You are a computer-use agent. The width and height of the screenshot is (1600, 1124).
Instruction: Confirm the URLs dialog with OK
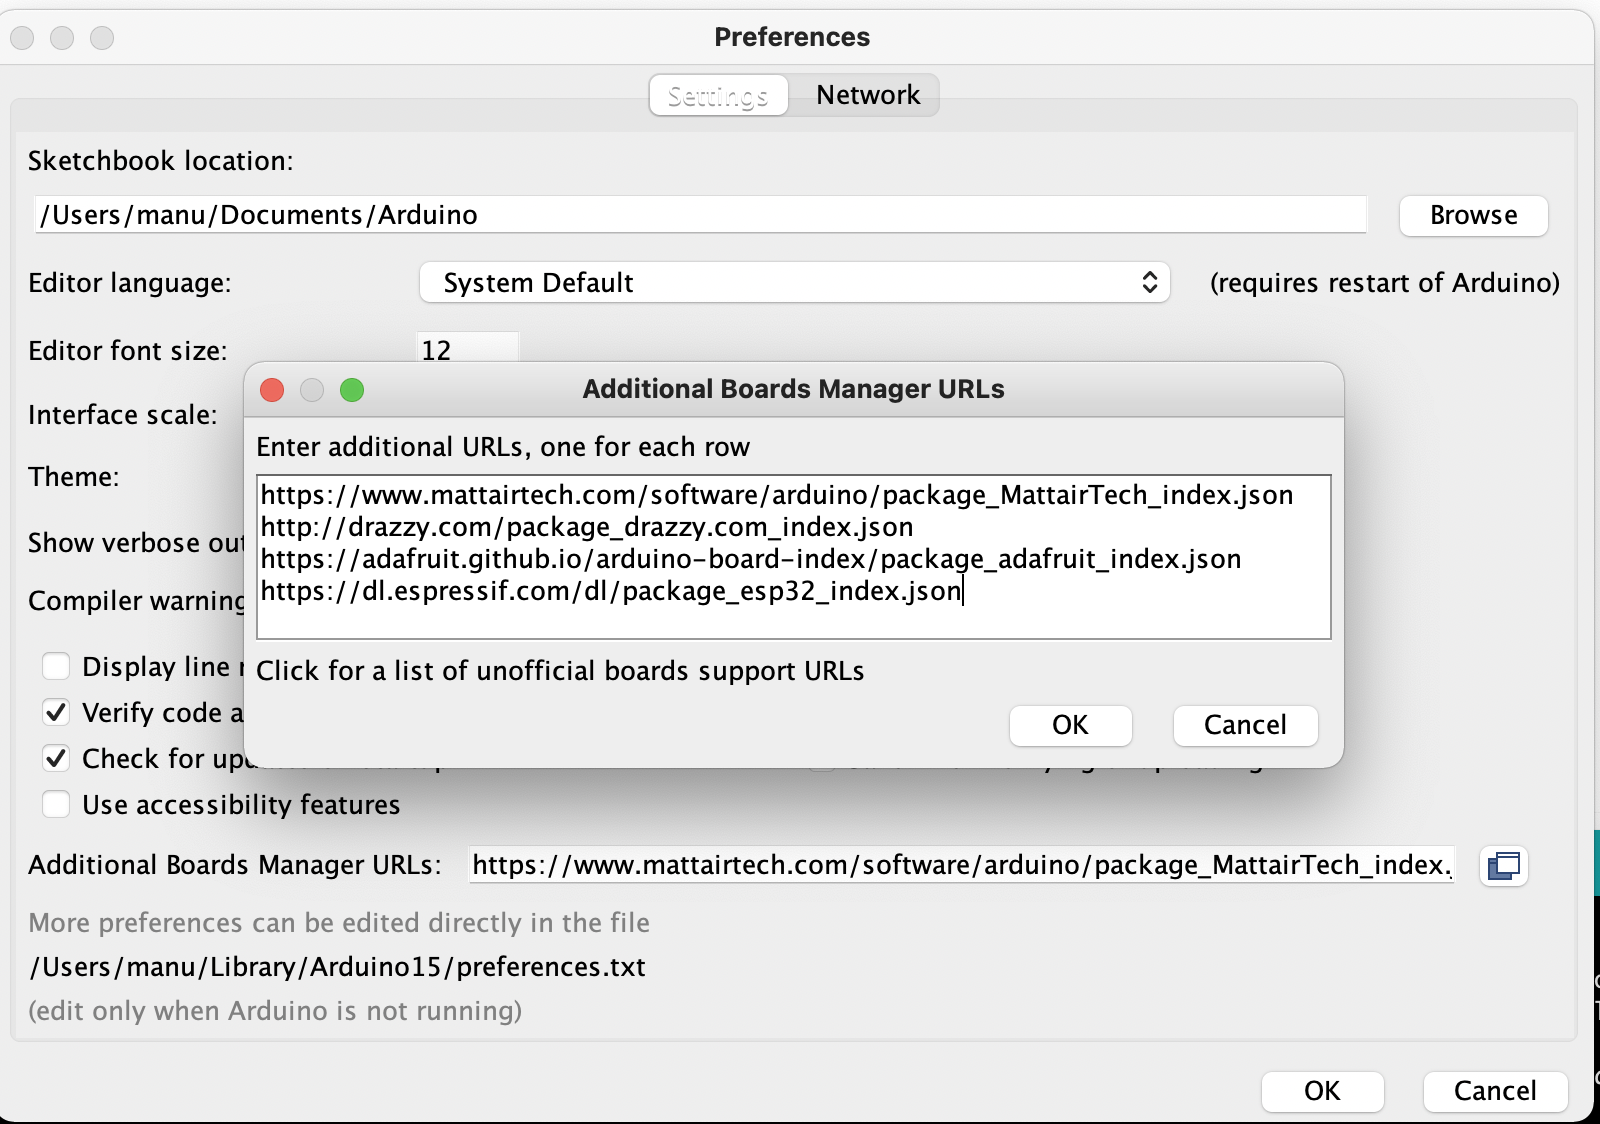[1070, 725]
